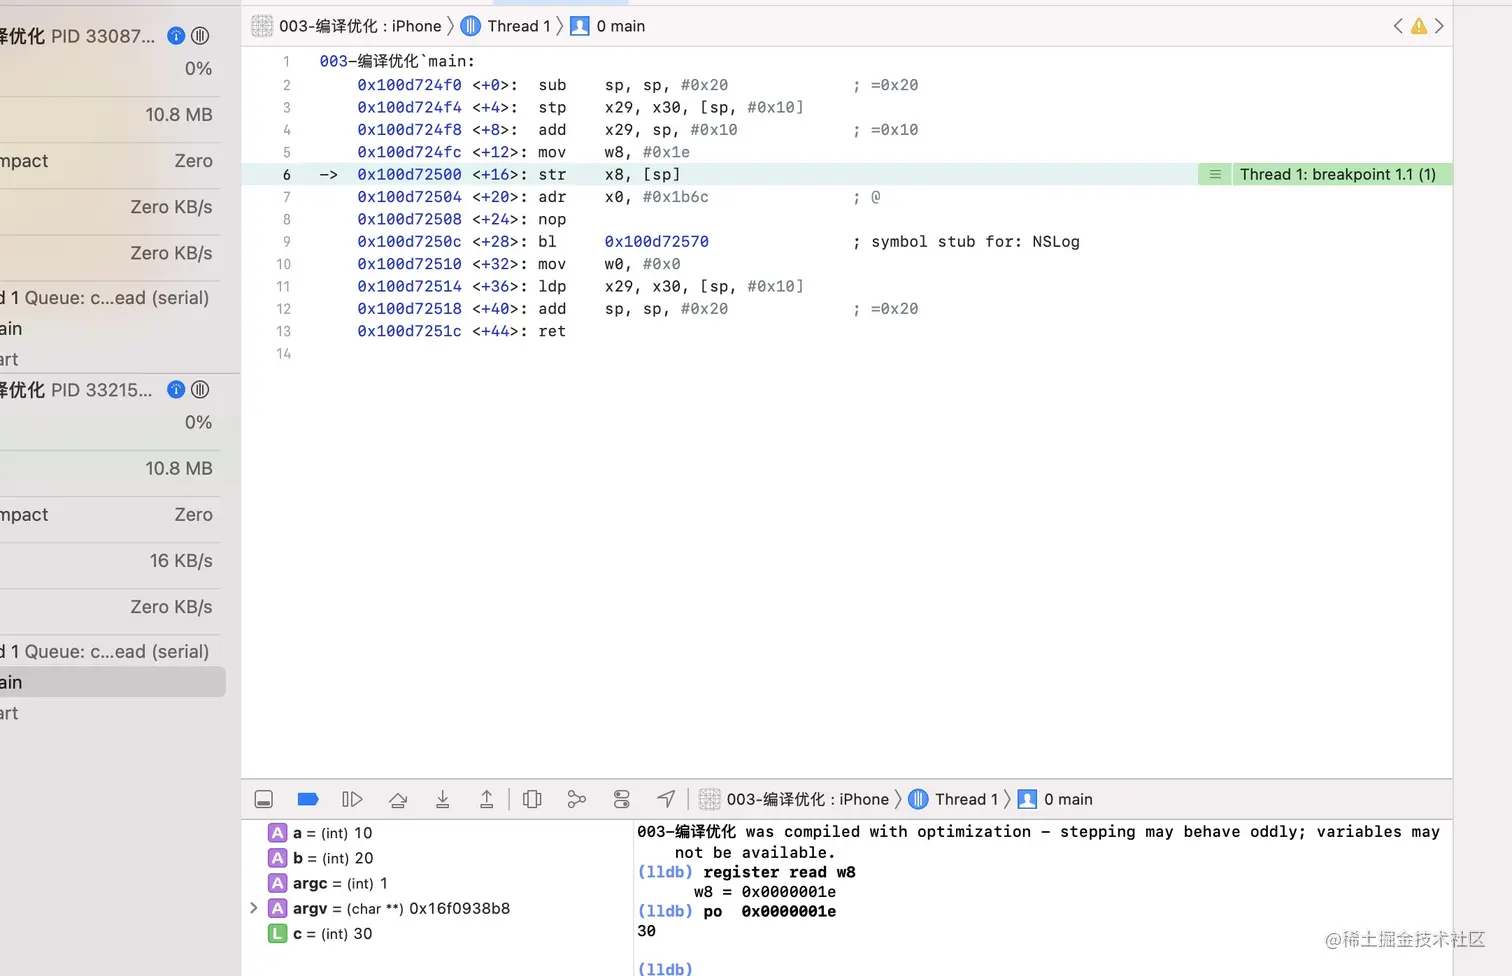Screen dimensions: 1512x976
Task: Click 'register read w8' console command
Action: (x=779, y=872)
